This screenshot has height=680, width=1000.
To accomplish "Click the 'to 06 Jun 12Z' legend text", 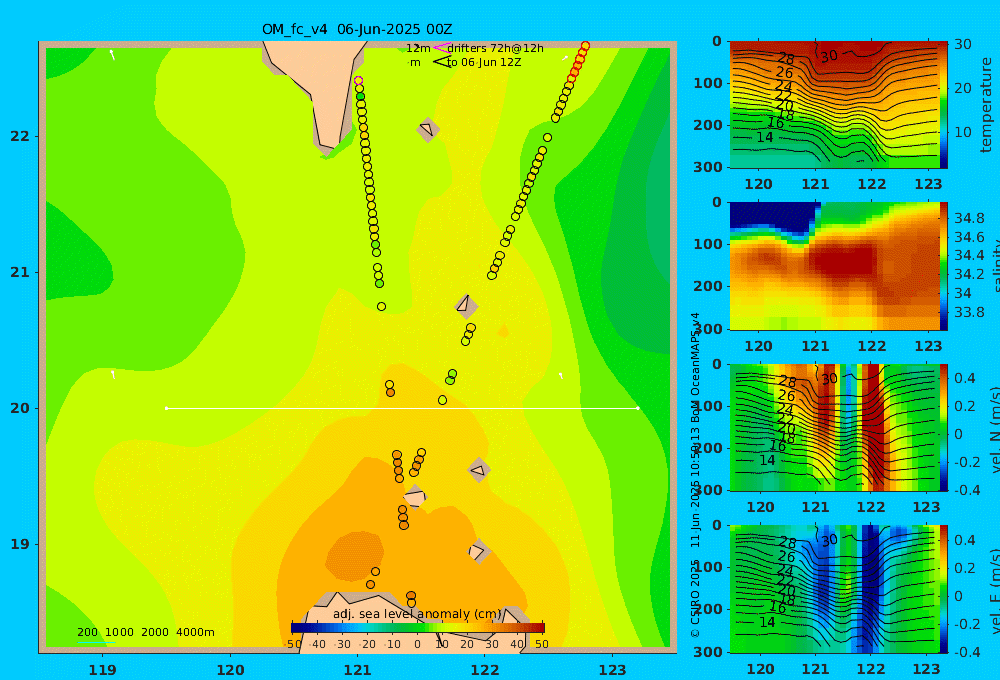I will point(484,63).
